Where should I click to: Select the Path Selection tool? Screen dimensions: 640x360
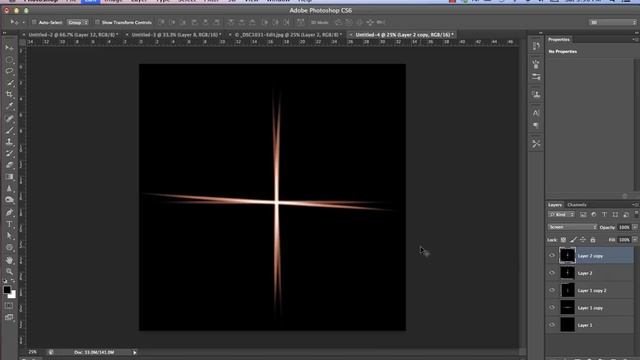[9, 236]
